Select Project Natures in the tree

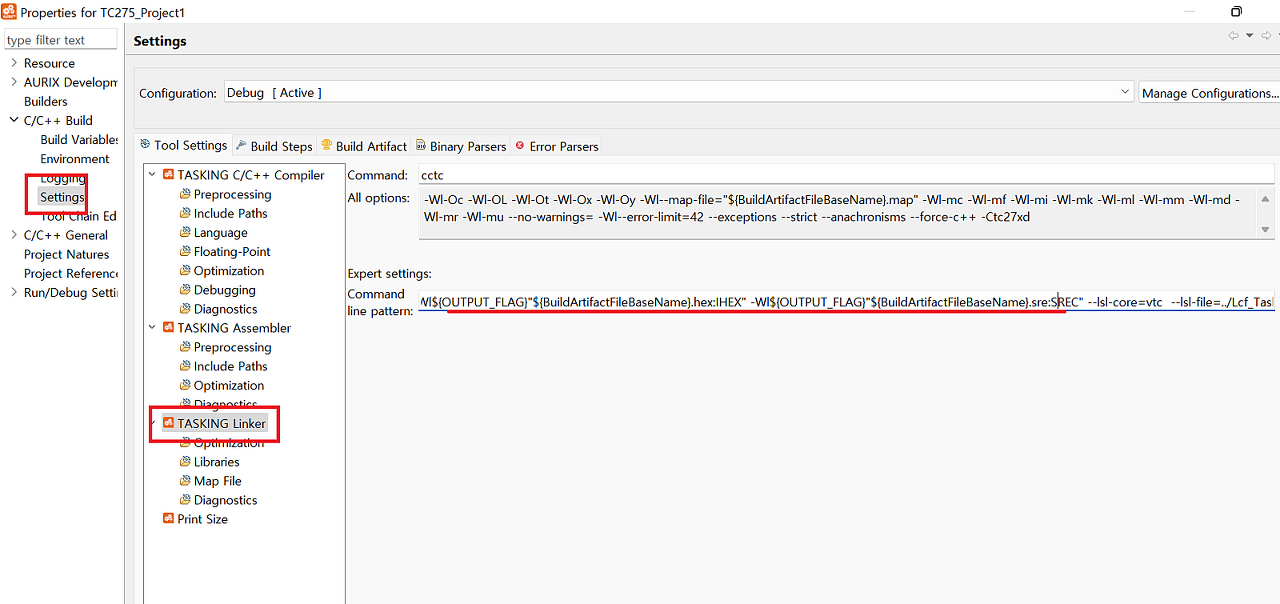click(67, 254)
